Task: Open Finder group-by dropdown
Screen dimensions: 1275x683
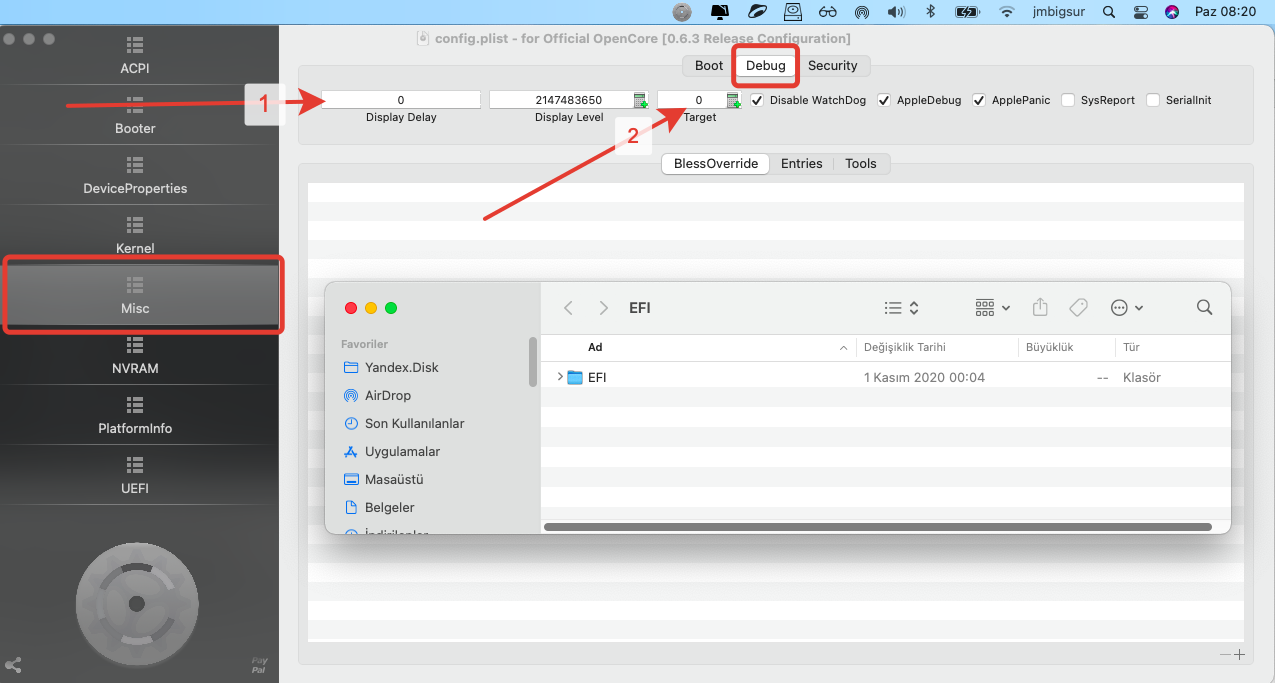Action: [x=993, y=308]
